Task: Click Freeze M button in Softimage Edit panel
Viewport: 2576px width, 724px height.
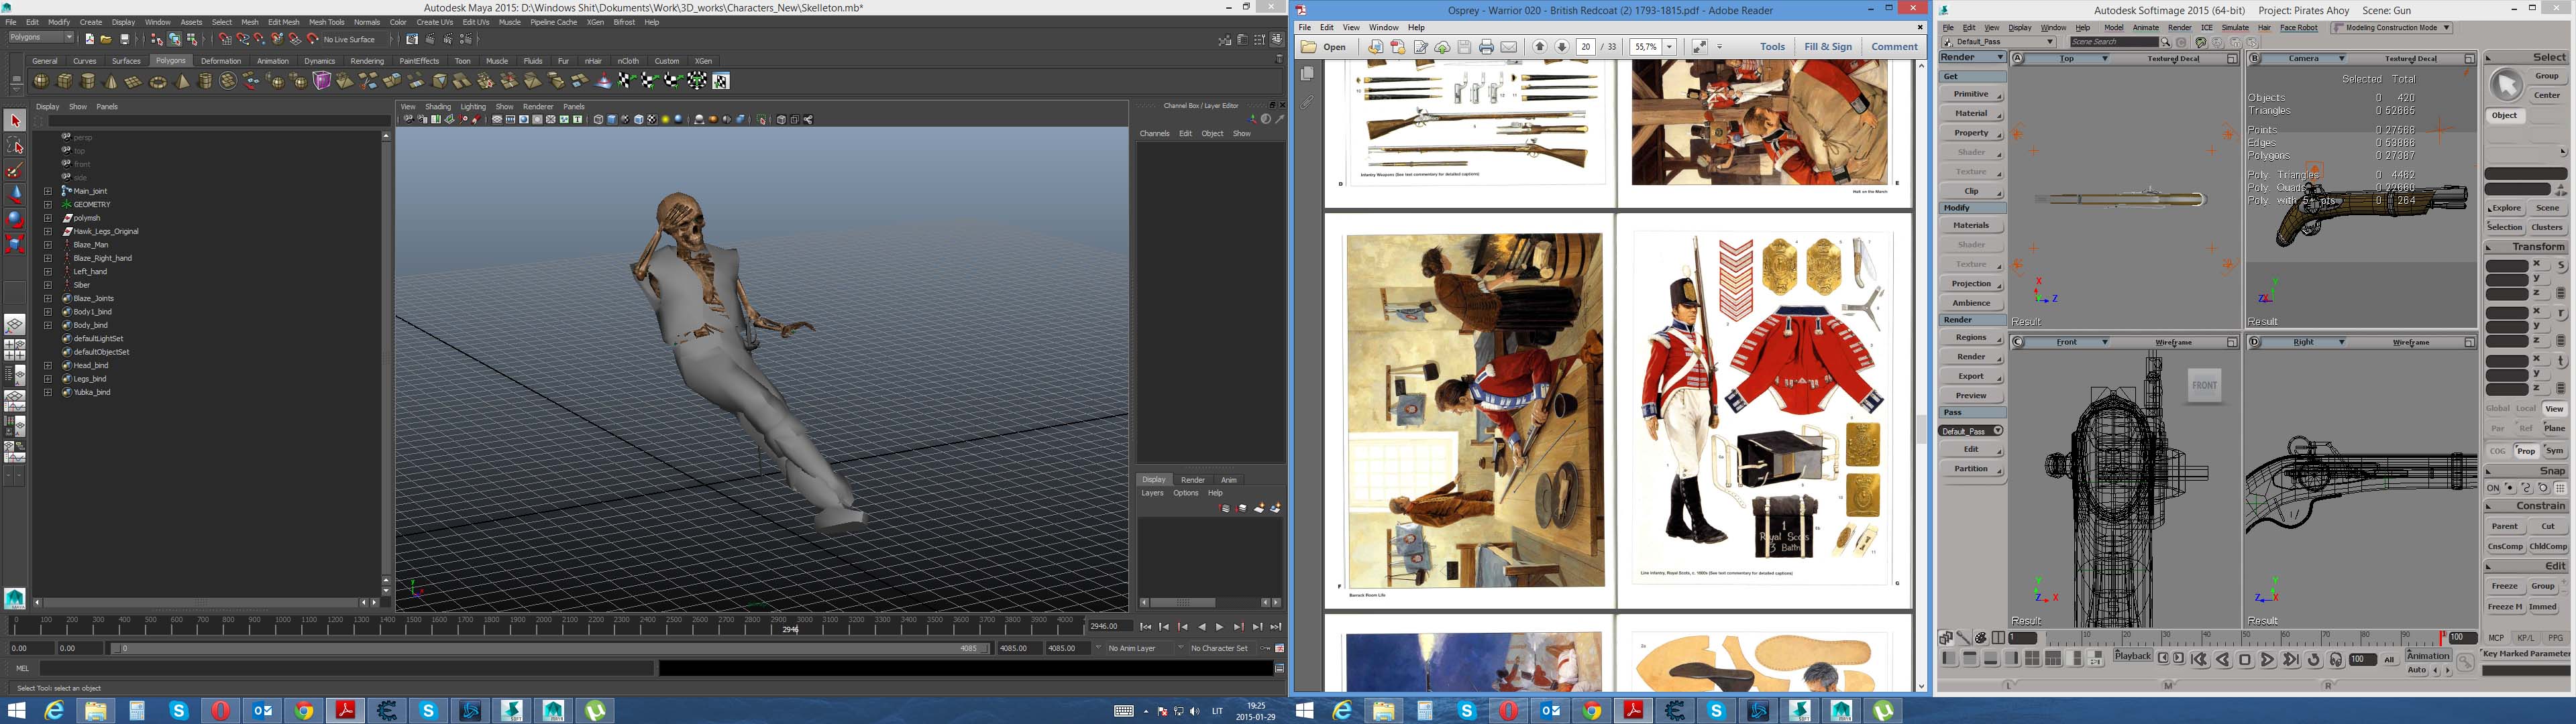Action: [2506, 607]
